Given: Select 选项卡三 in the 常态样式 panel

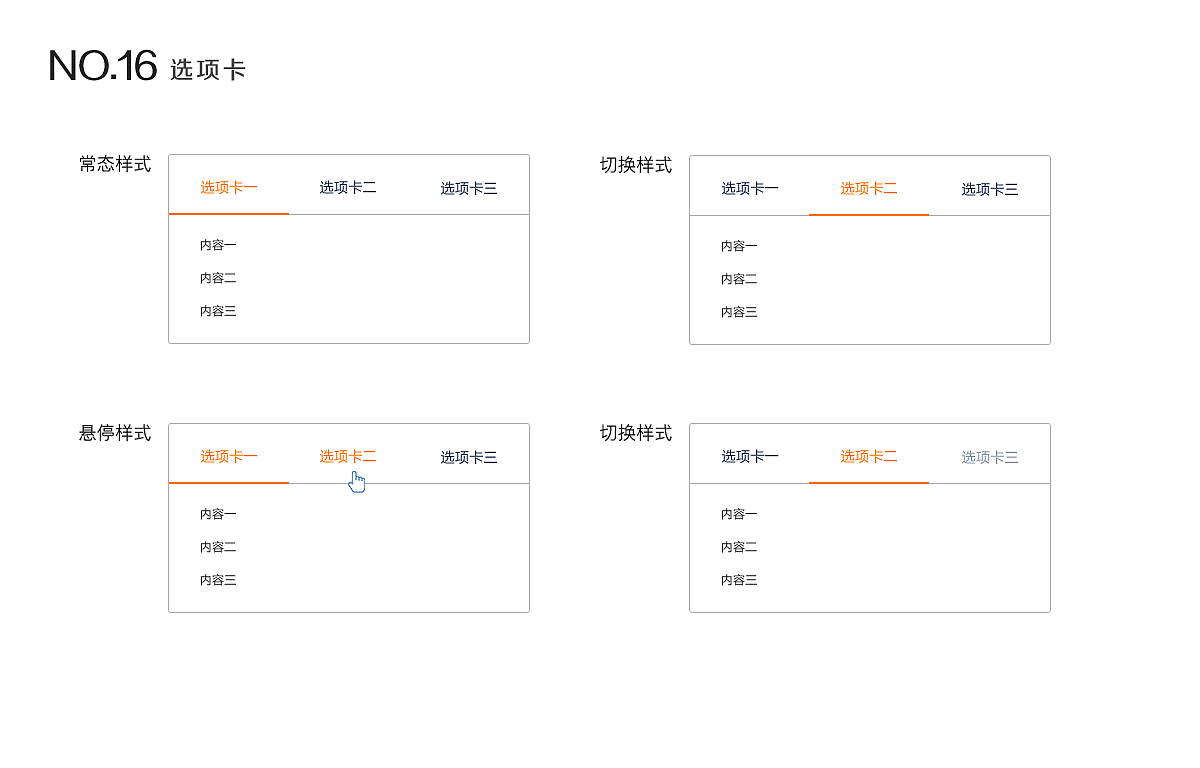Looking at the screenshot, I should [x=468, y=188].
